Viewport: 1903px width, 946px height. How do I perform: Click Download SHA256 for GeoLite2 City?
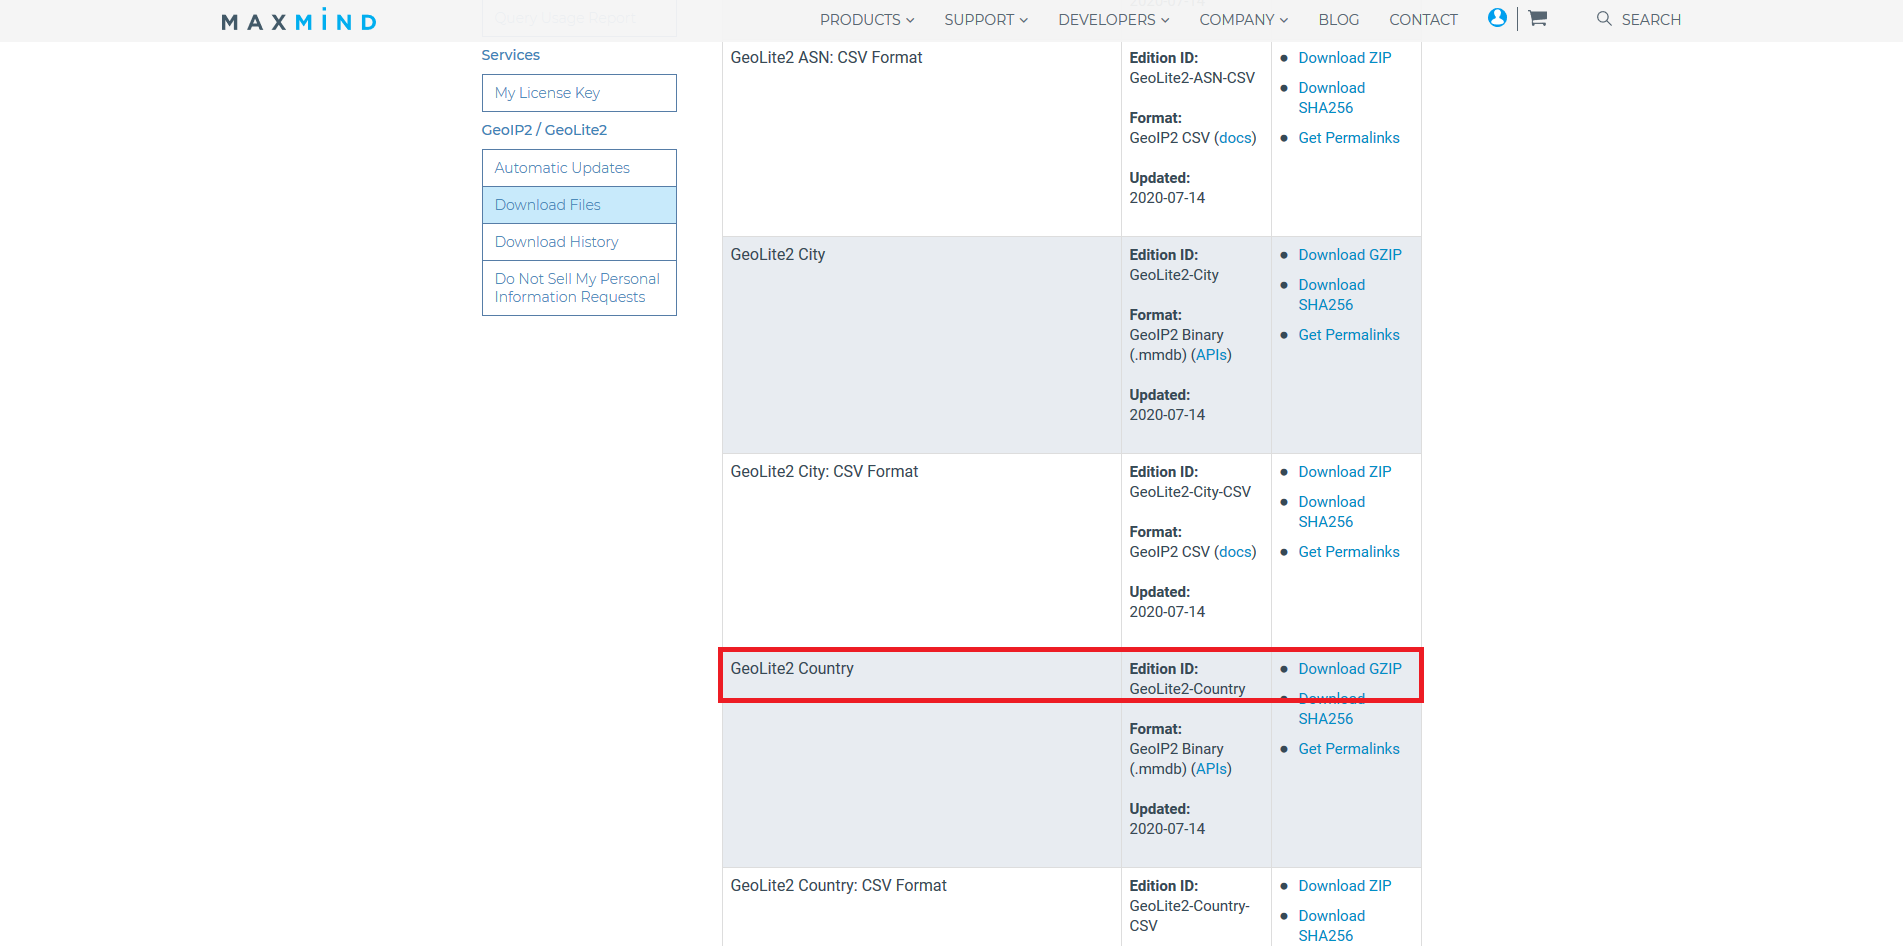pos(1331,295)
